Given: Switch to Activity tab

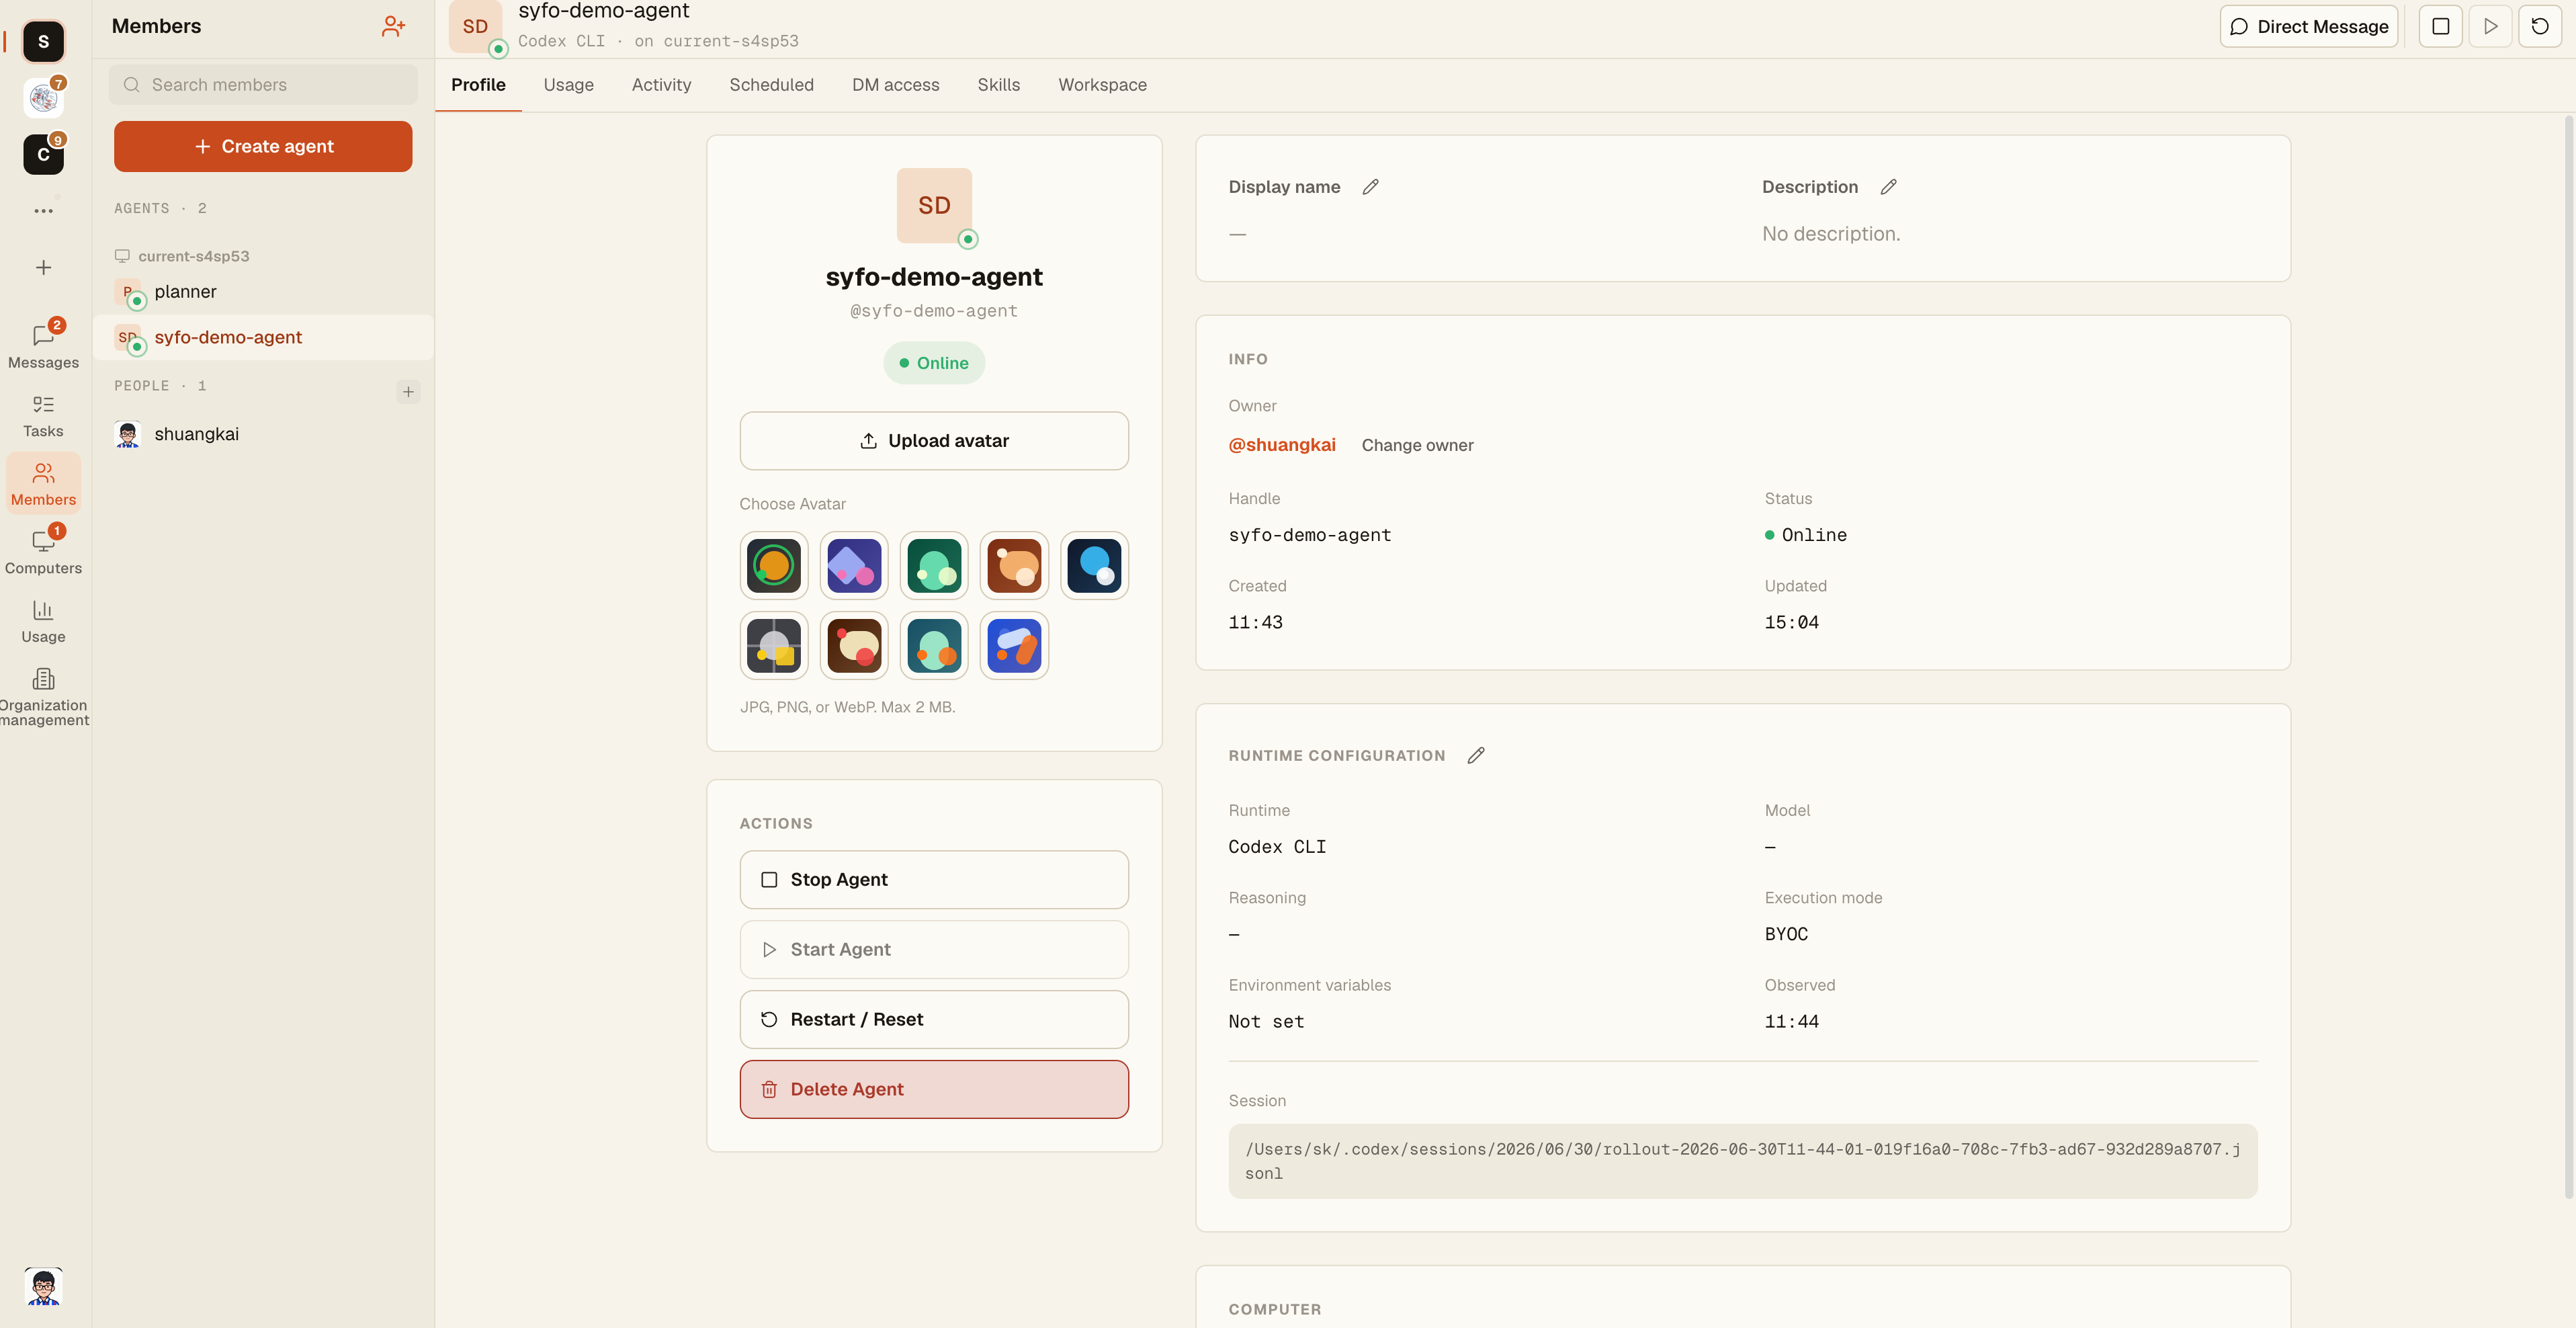Looking at the screenshot, I should pyautogui.click(x=661, y=85).
